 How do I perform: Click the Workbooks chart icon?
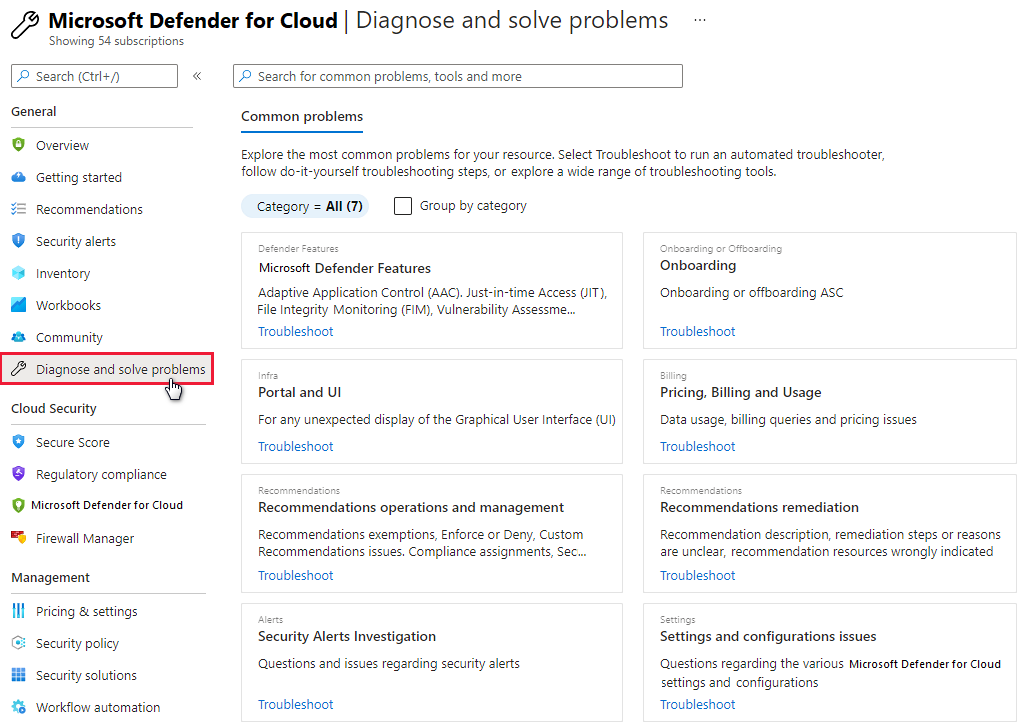click(x=18, y=305)
